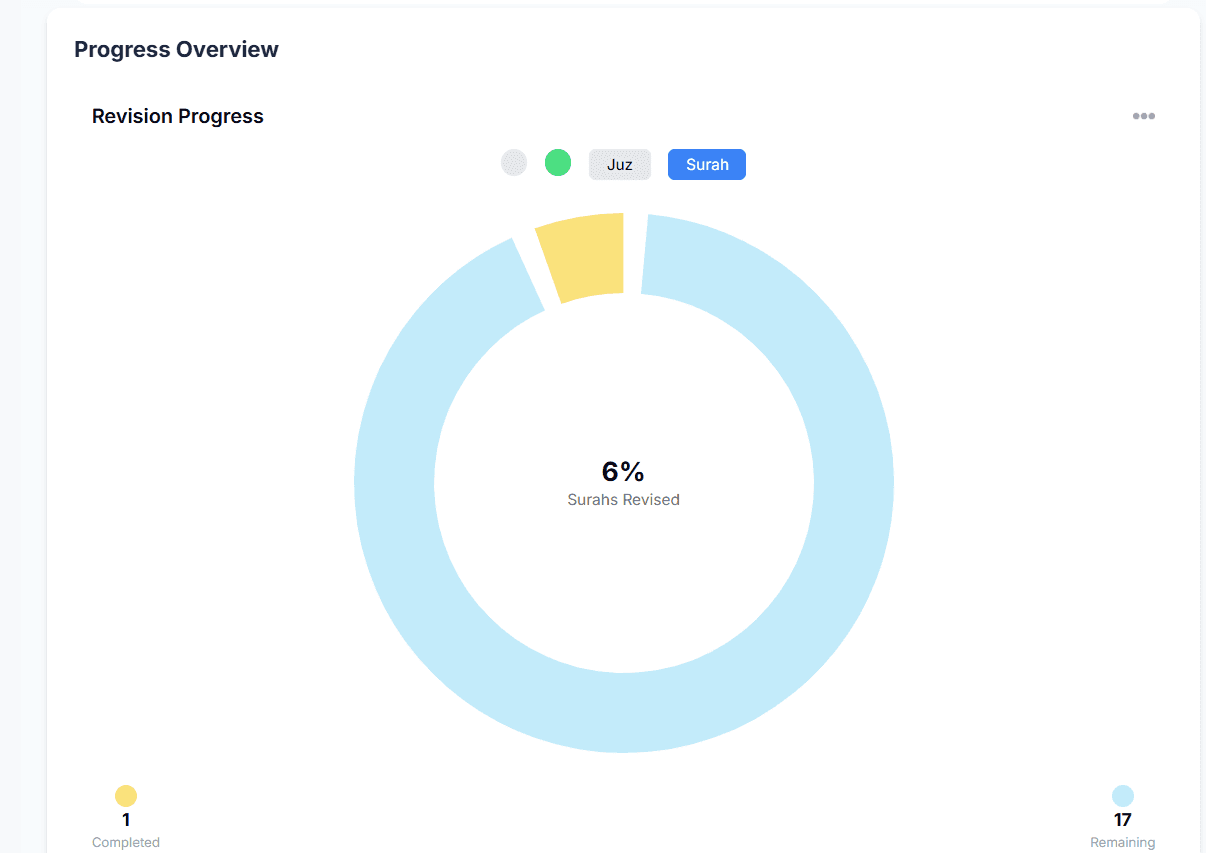Open the Revision Progress options menu
The image size is (1206, 853).
(1143, 115)
